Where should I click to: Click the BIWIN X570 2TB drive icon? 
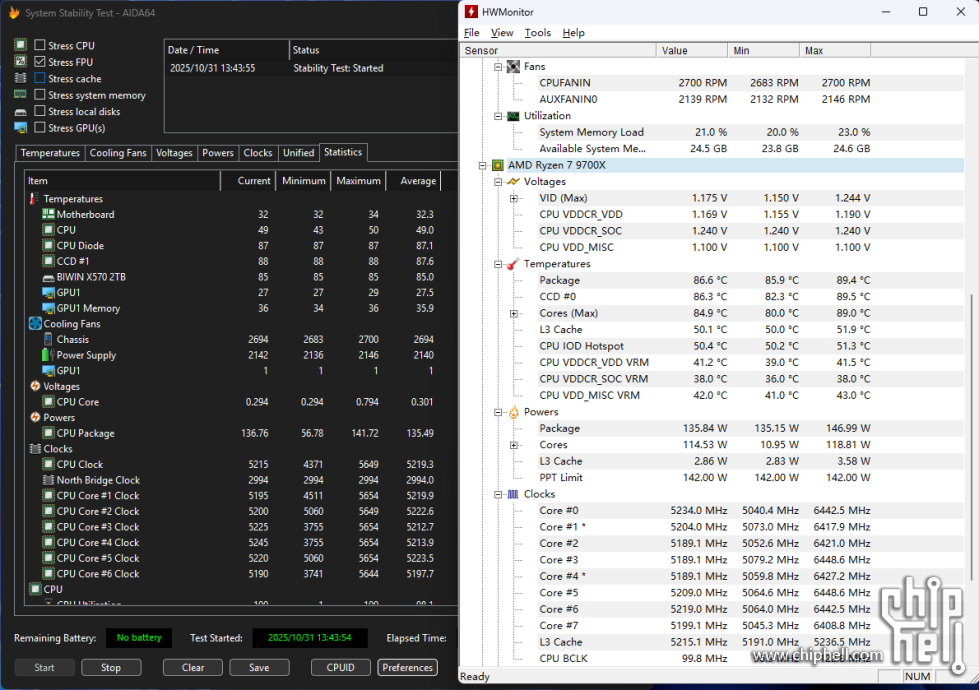tap(48, 277)
